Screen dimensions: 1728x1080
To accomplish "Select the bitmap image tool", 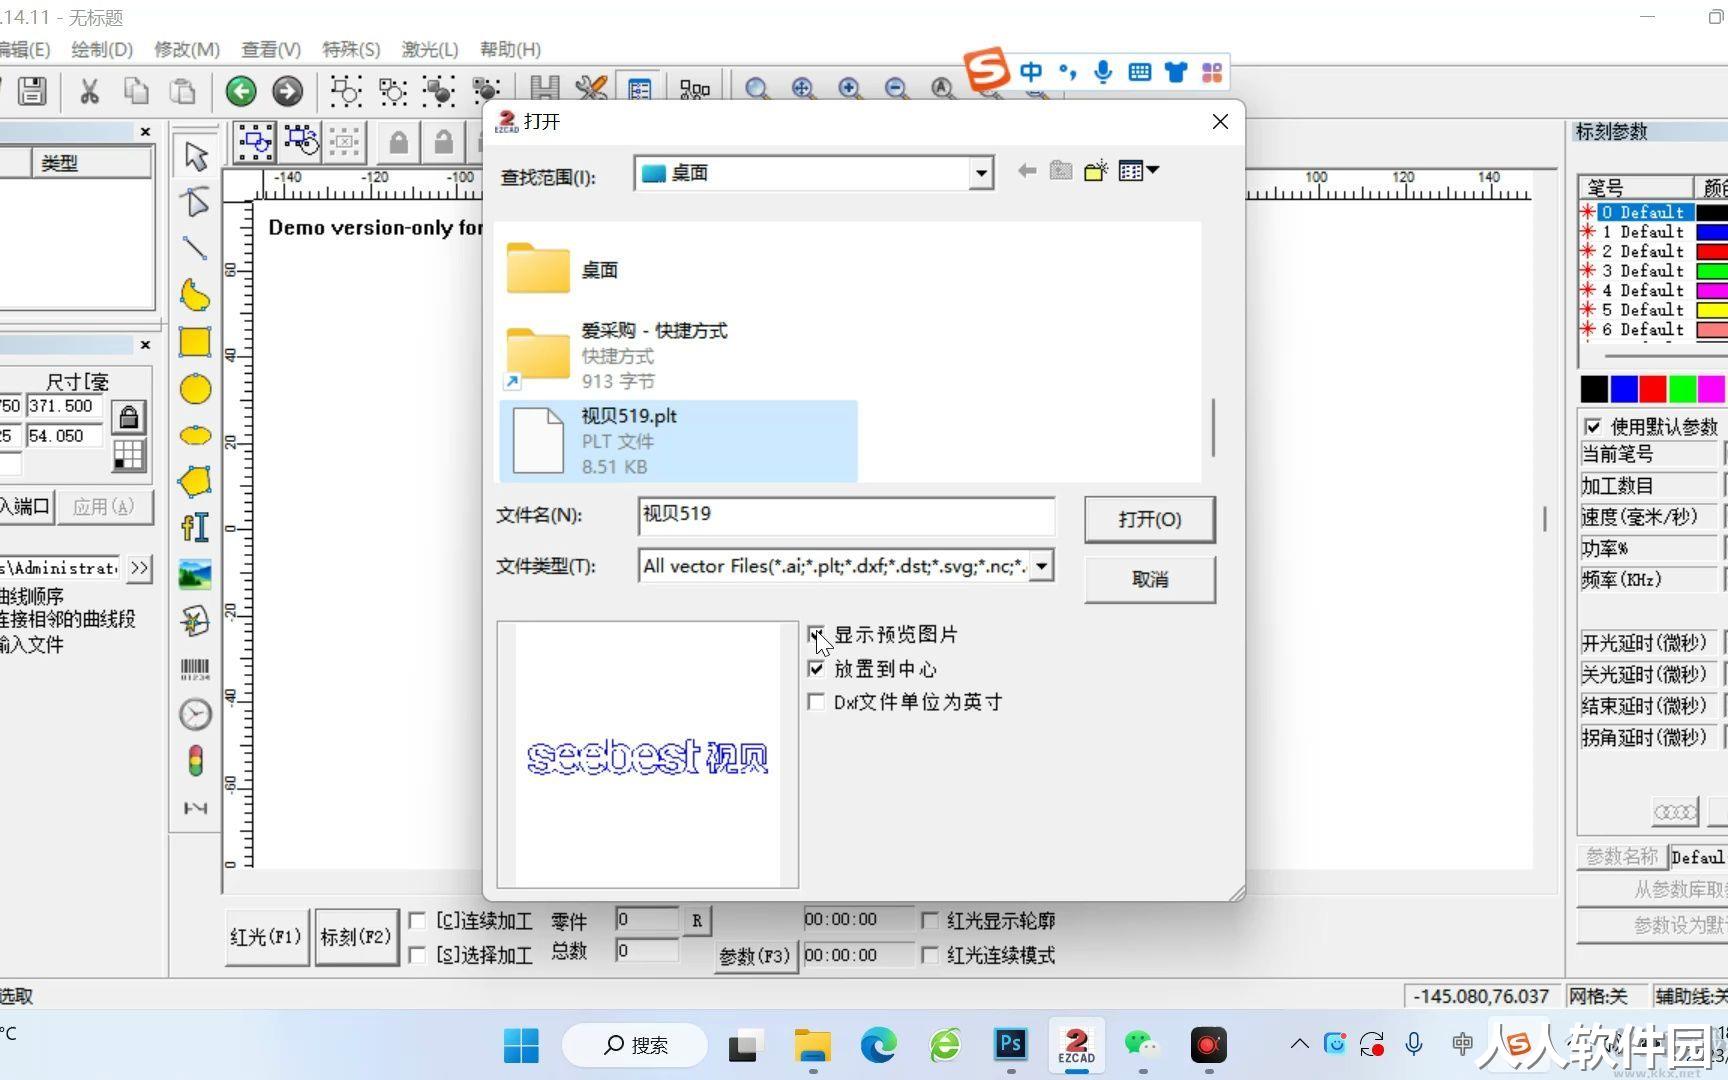I will [x=195, y=574].
